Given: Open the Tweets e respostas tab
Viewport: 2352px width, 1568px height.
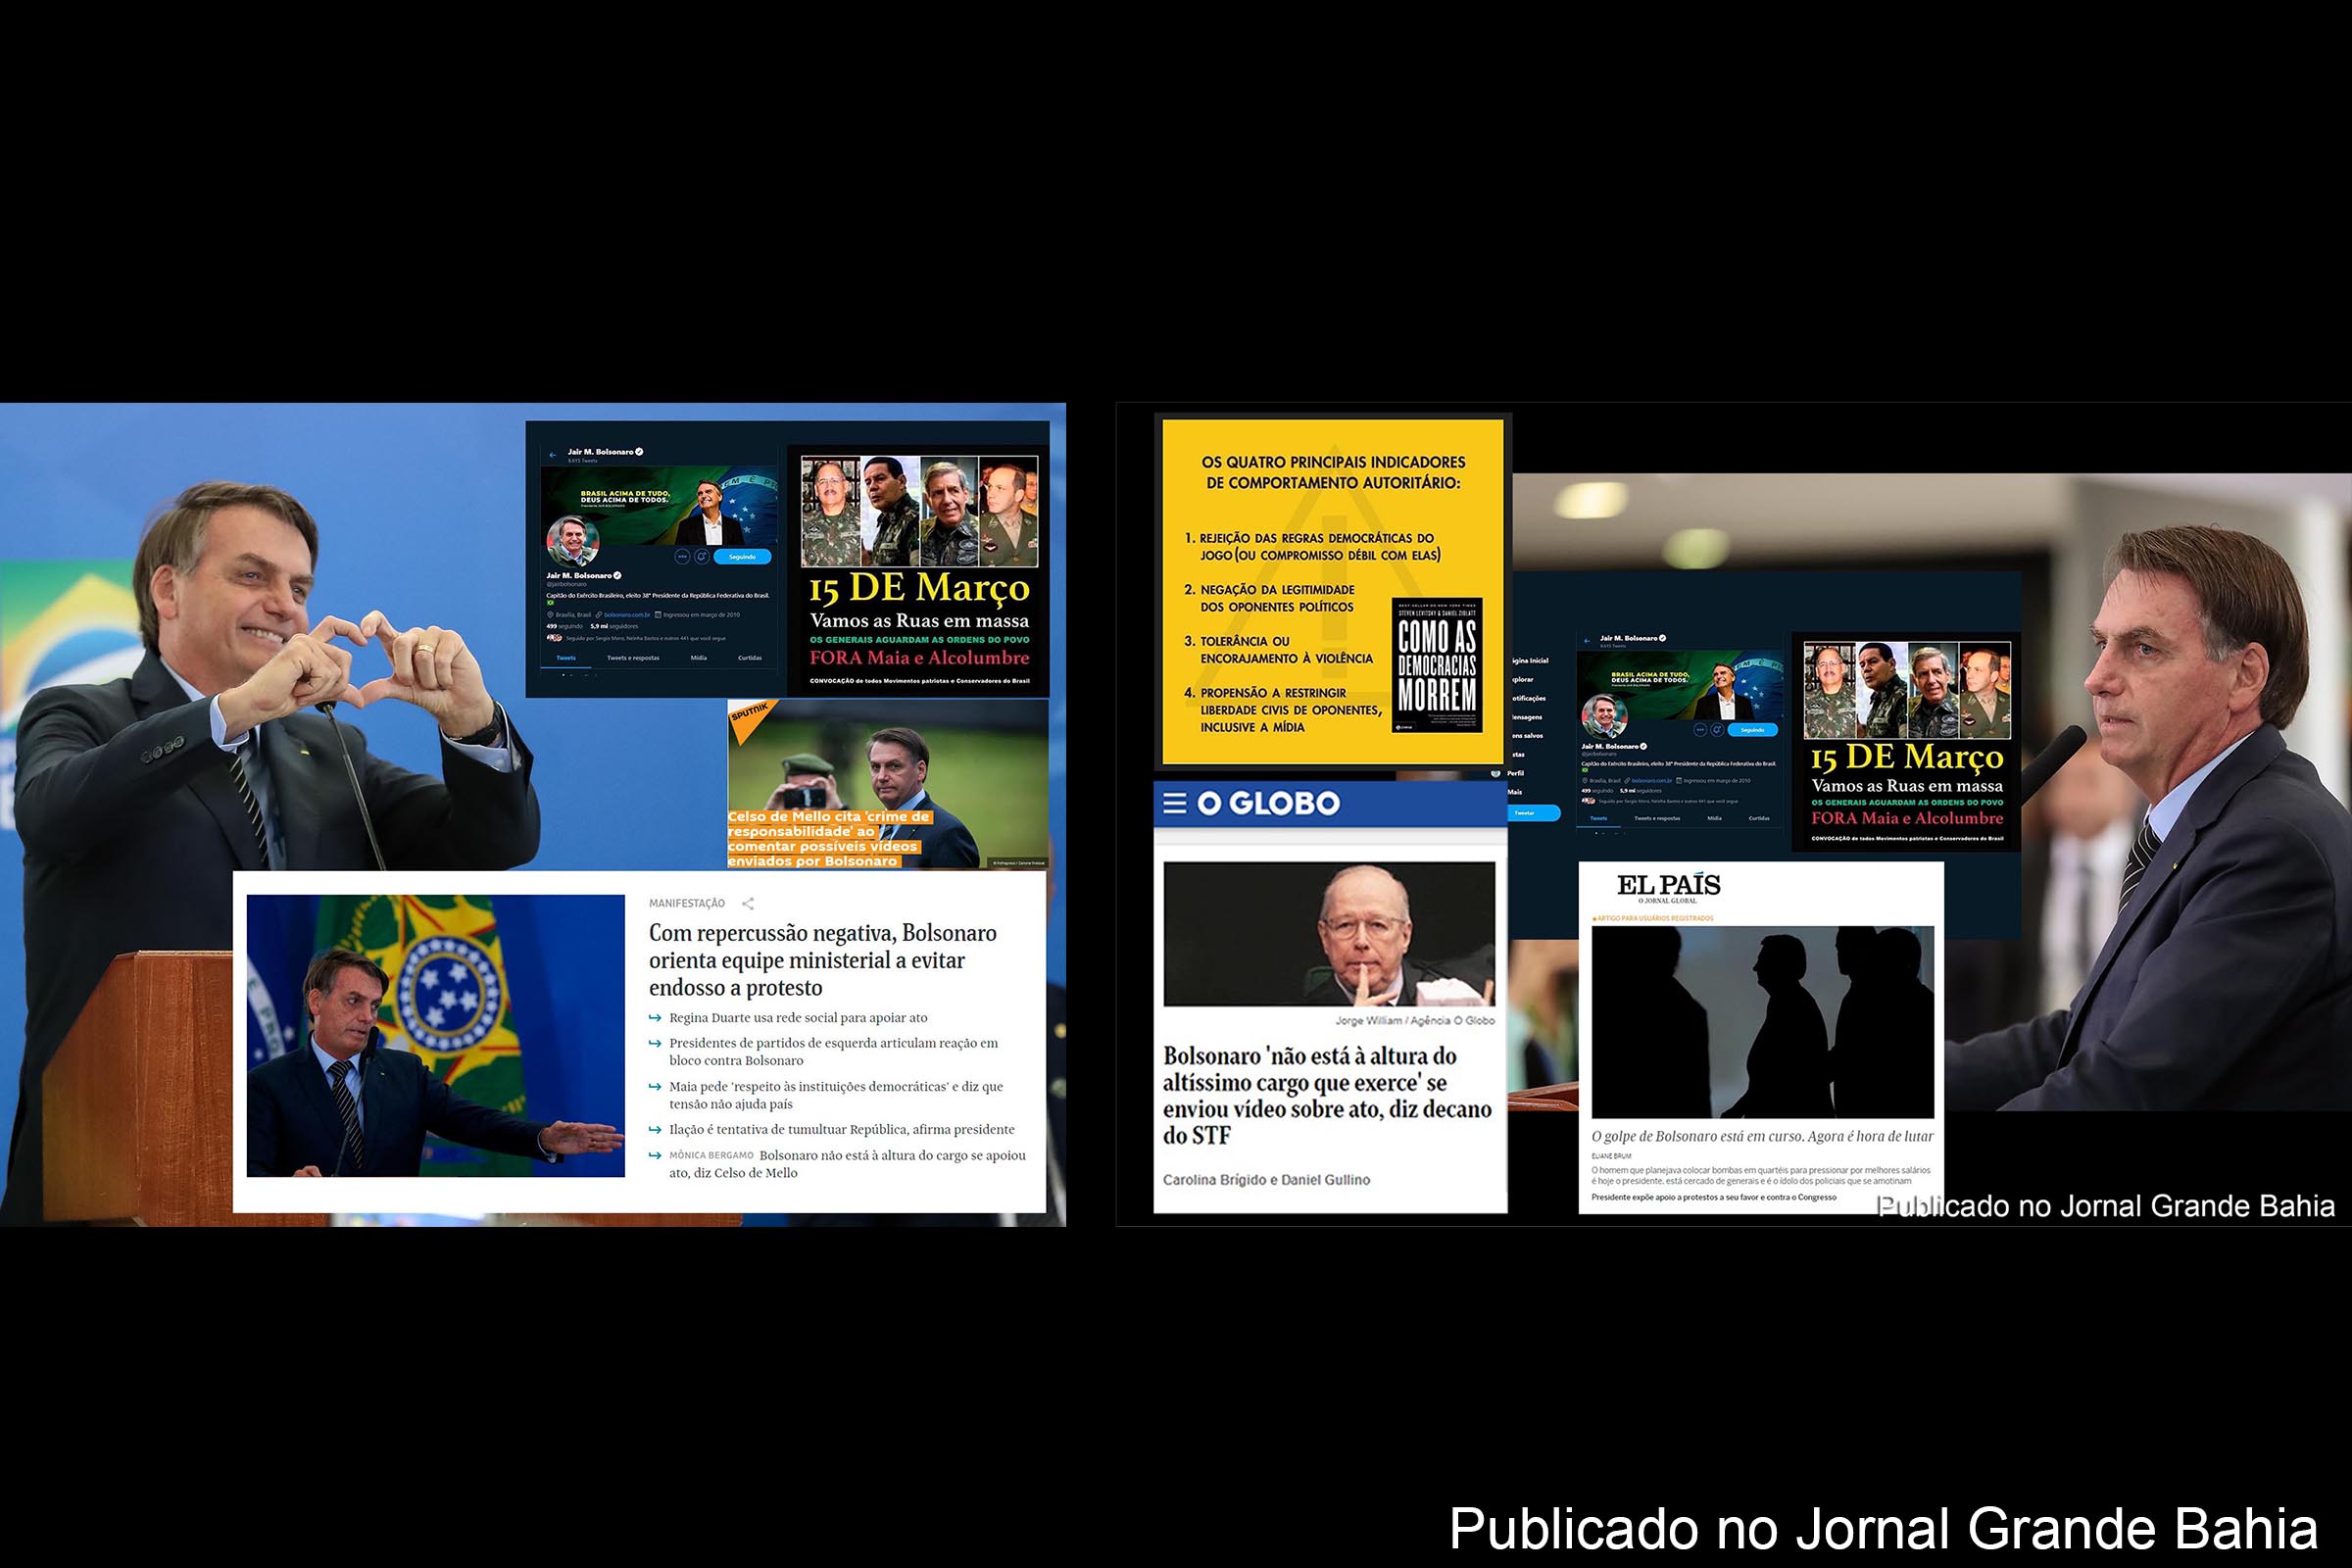Looking at the screenshot, I should [x=633, y=658].
